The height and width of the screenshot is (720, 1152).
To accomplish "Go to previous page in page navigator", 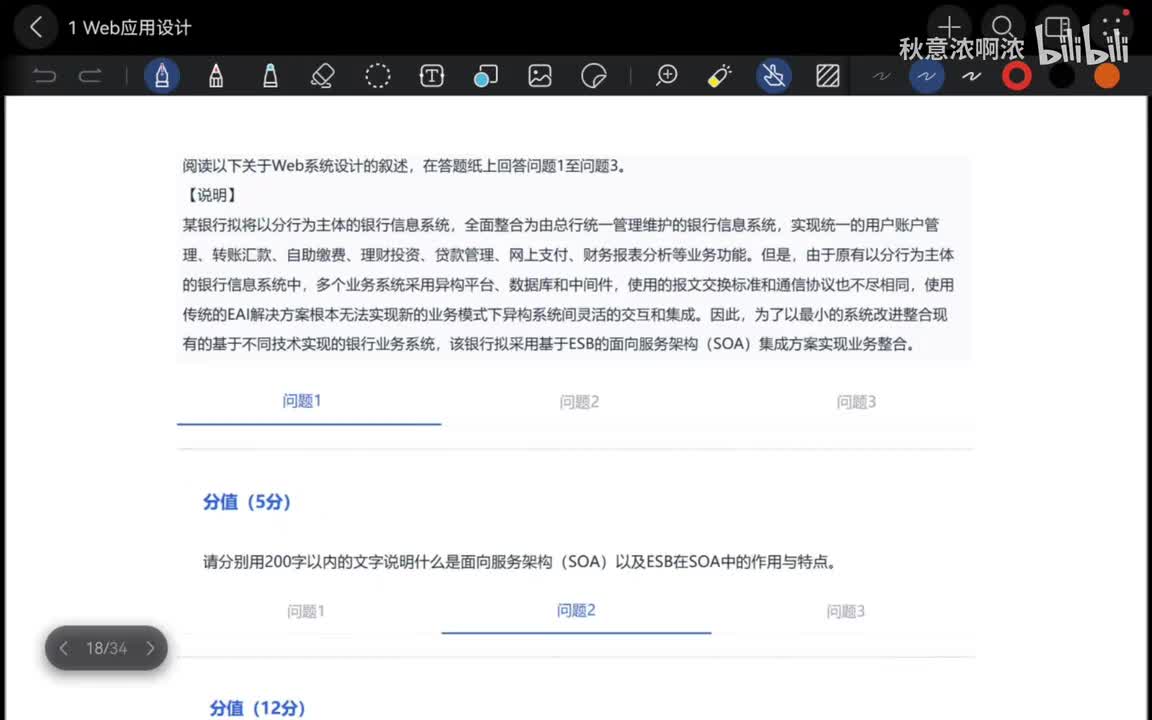I will tap(64, 648).
